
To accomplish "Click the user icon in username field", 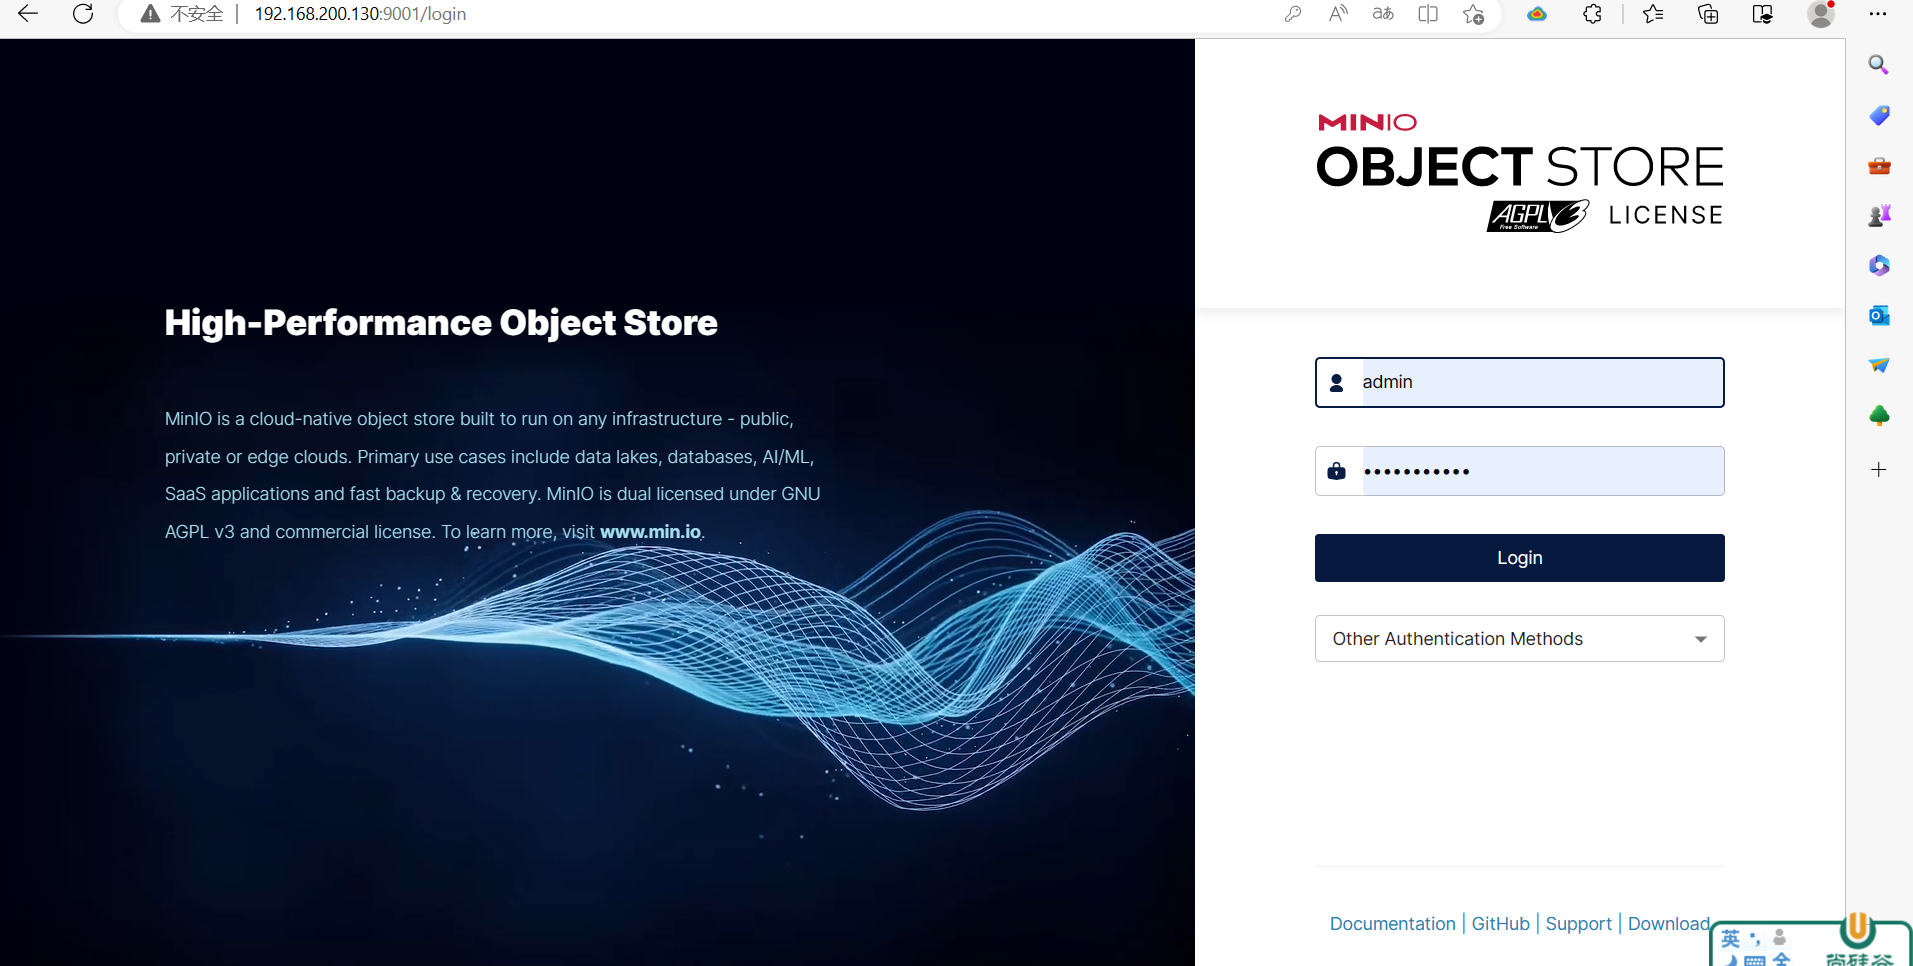I will 1336,382.
